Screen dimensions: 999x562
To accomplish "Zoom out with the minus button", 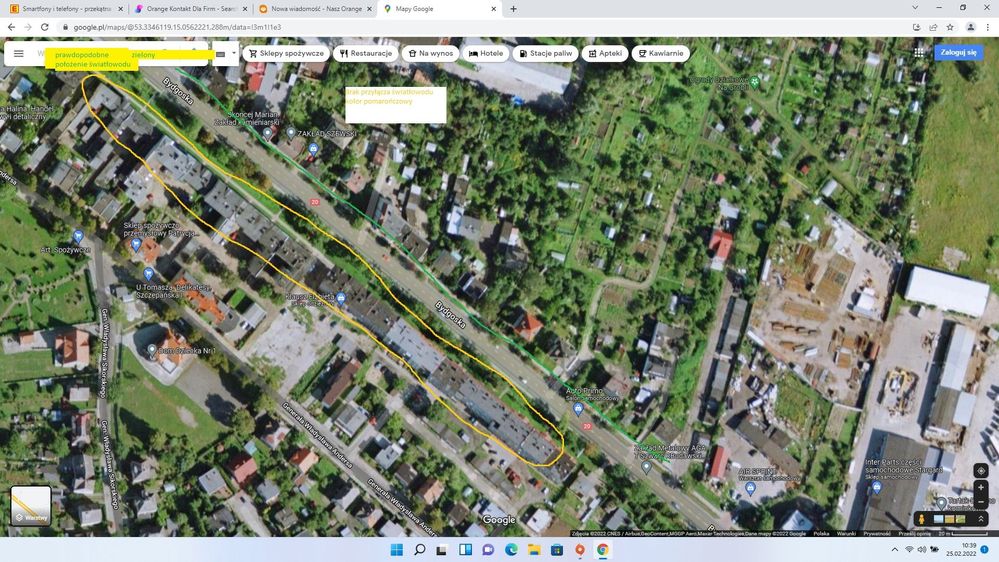I will [x=980, y=501].
